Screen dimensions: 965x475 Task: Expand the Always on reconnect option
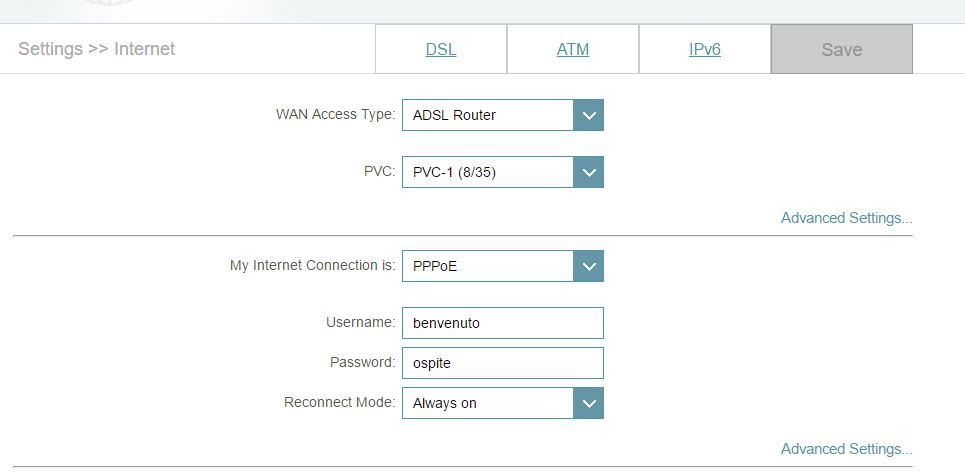coord(488,403)
